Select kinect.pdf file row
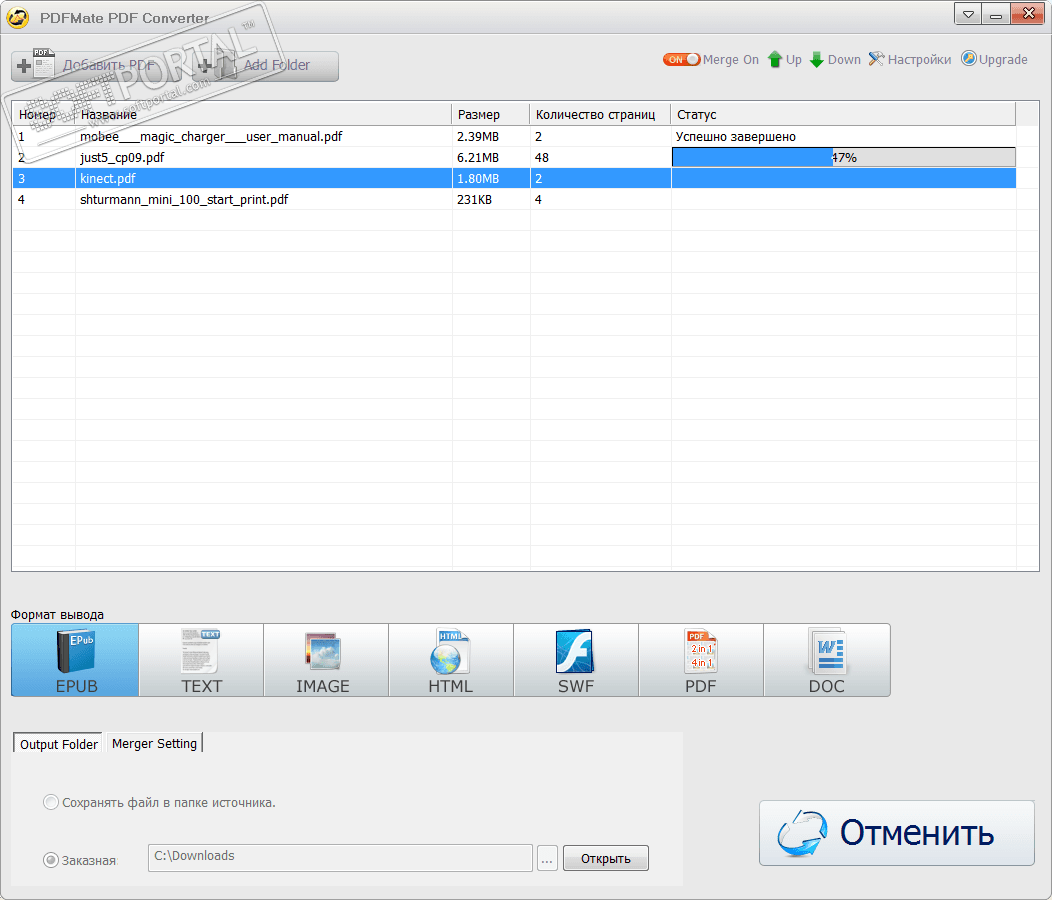This screenshot has width=1052, height=900. [x=514, y=178]
